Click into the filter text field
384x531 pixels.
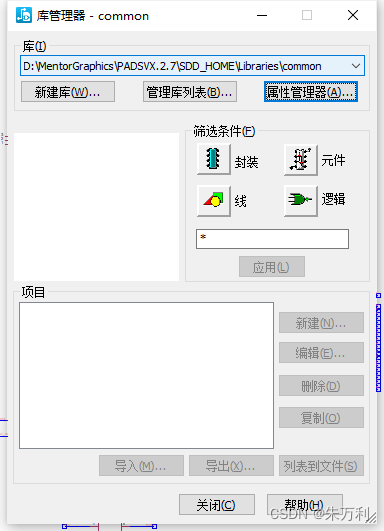[x=272, y=239]
